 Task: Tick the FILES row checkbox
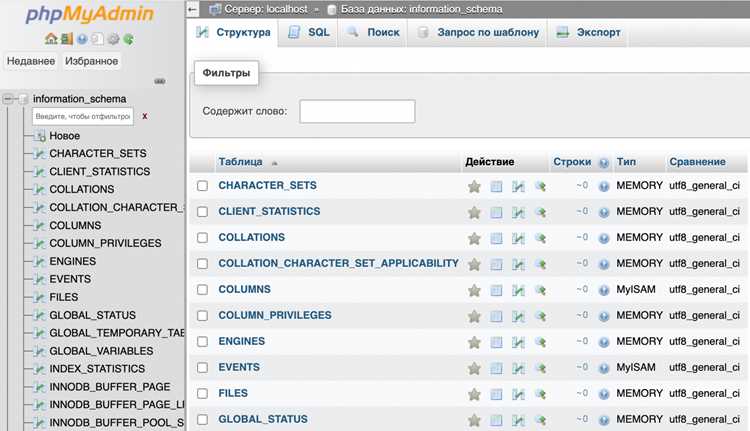pos(202,393)
